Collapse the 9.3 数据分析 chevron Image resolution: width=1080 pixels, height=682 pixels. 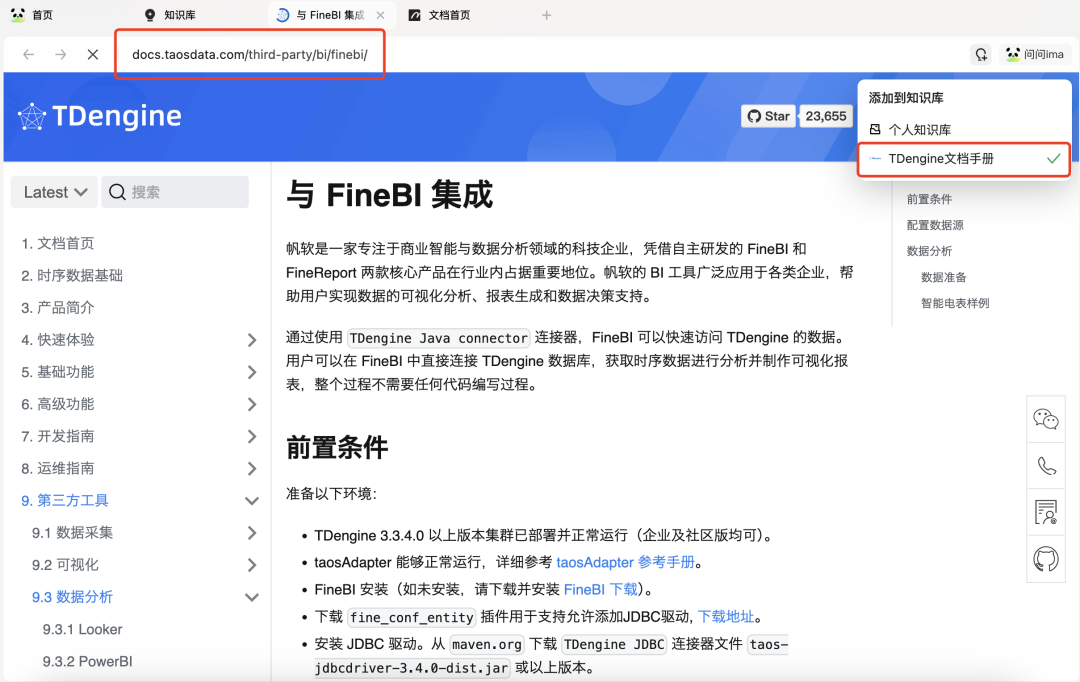tap(252, 597)
